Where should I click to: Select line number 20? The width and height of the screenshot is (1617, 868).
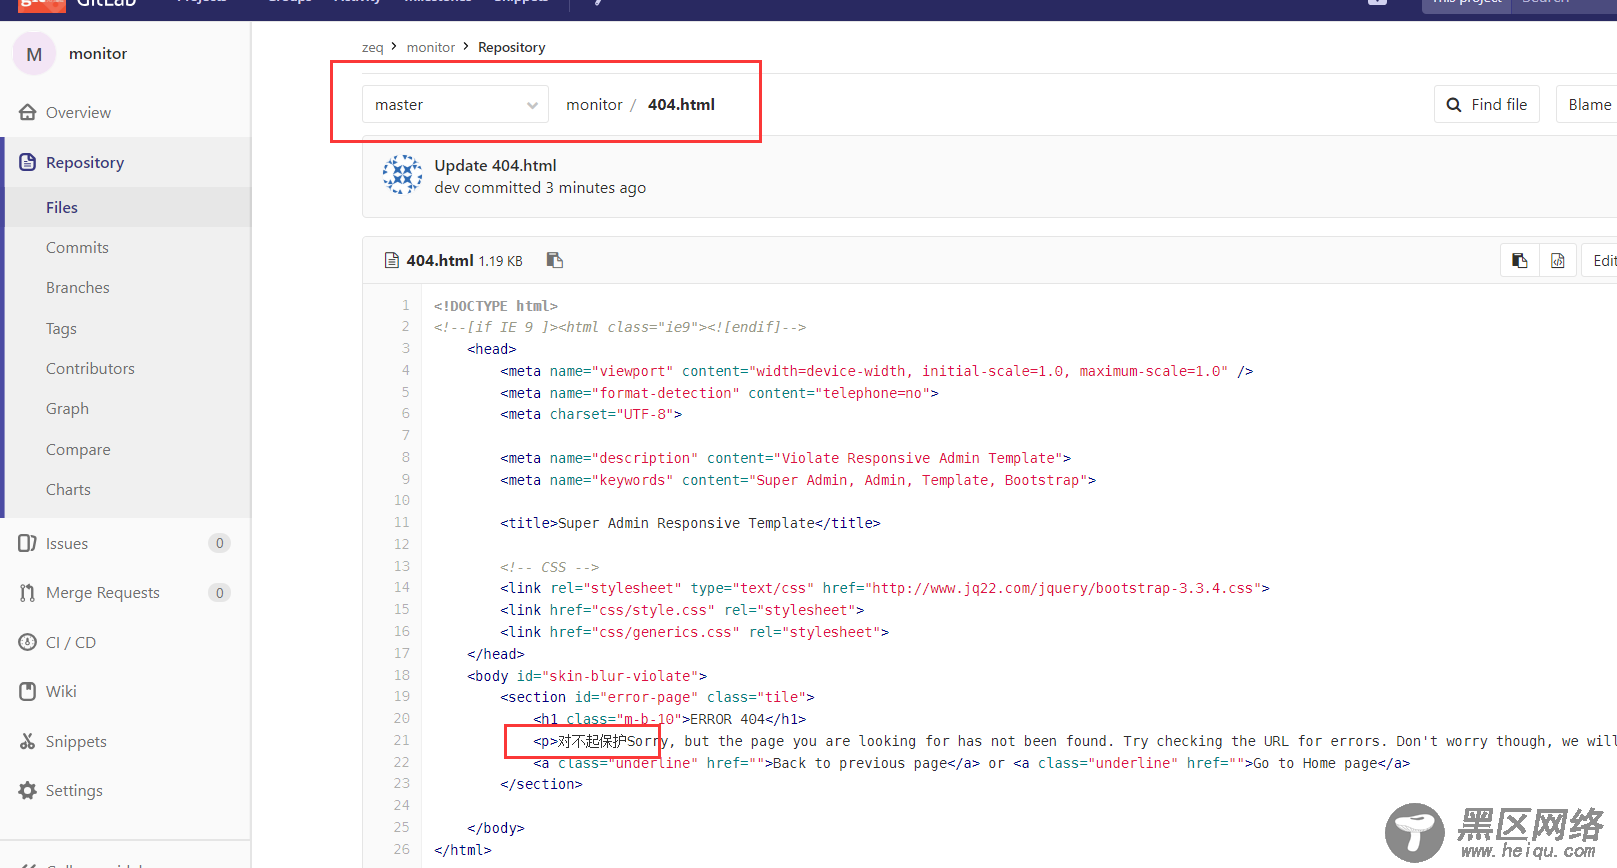pos(402,718)
